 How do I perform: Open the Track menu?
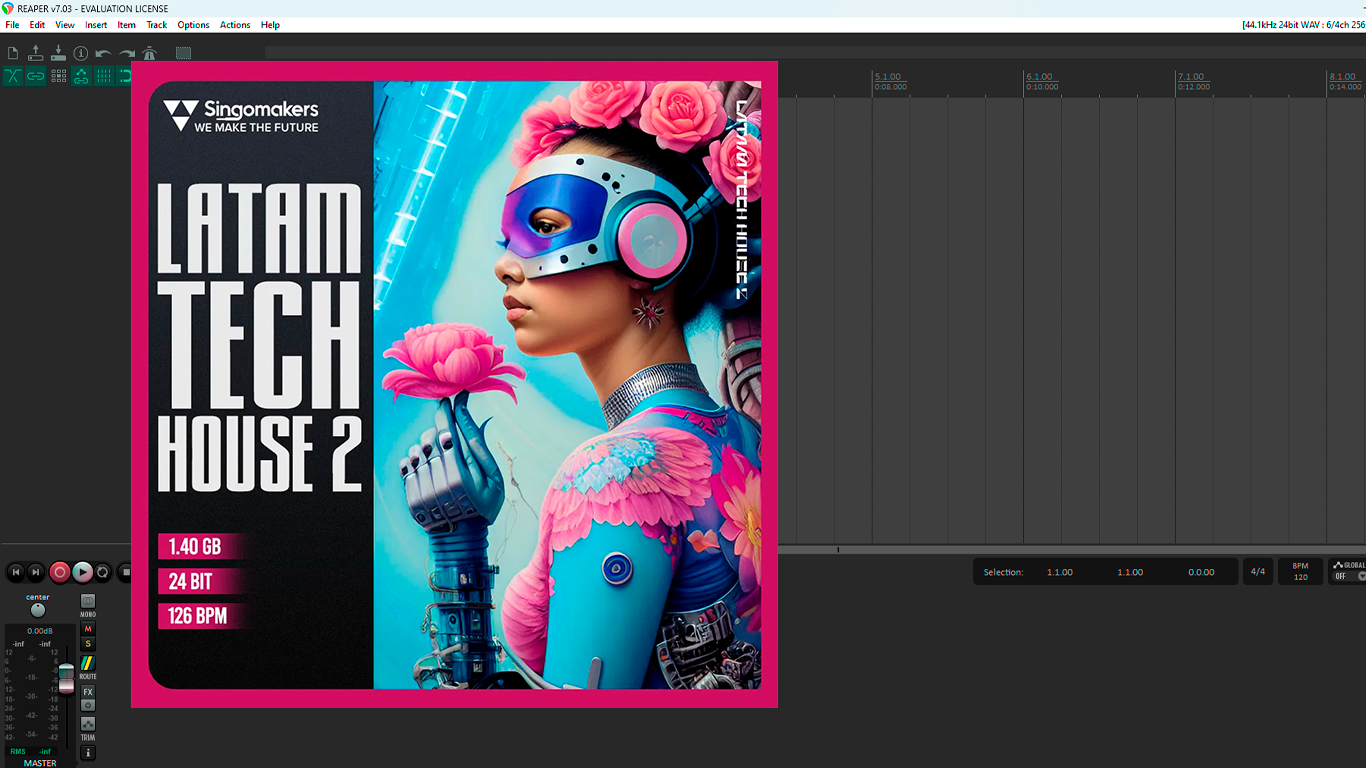[x=157, y=25]
